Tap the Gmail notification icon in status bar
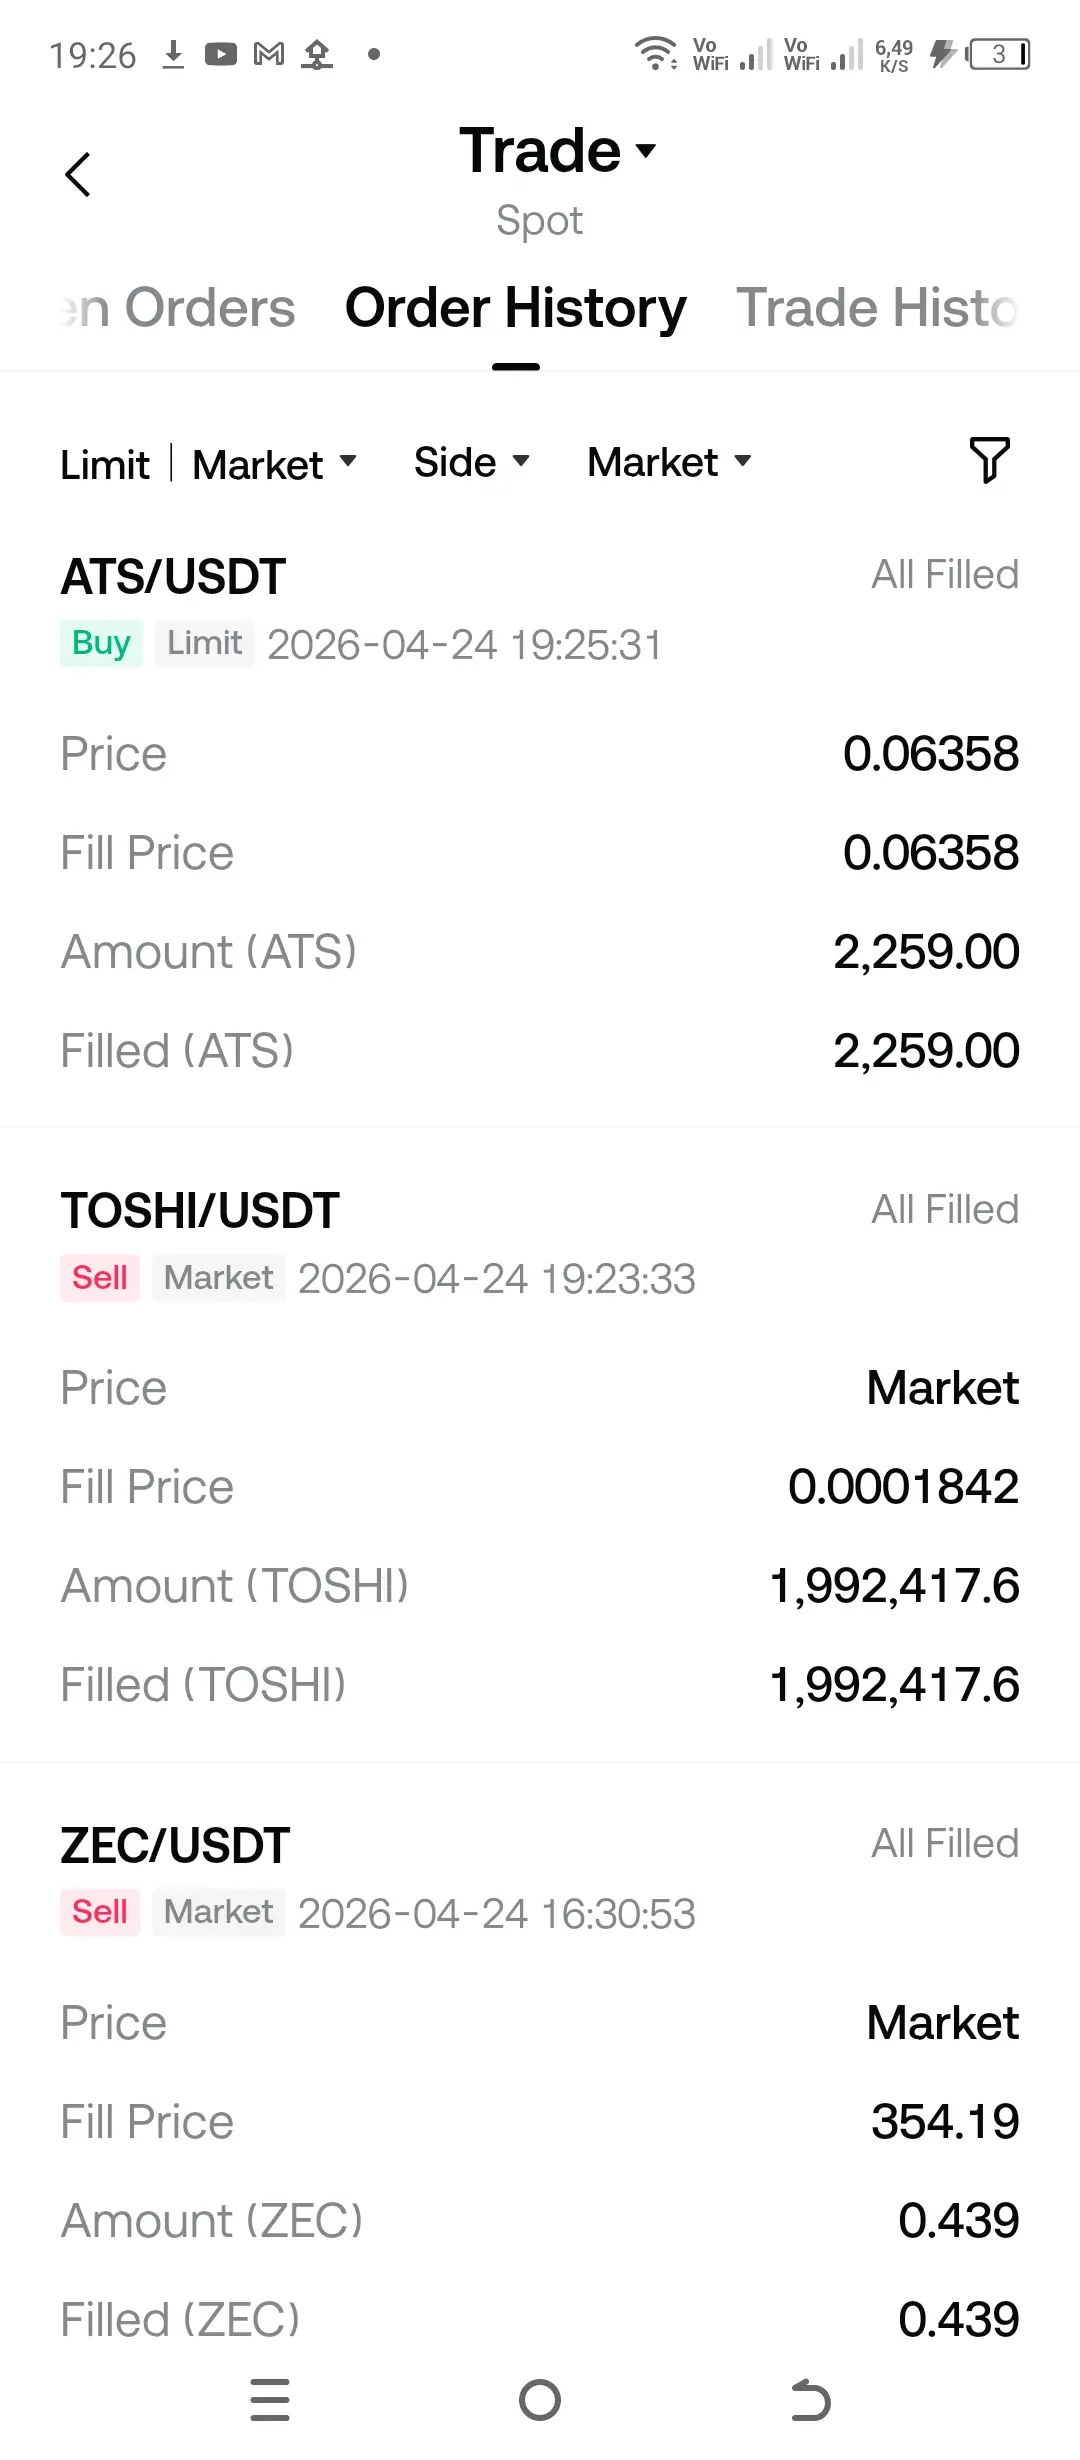 (269, 54)
